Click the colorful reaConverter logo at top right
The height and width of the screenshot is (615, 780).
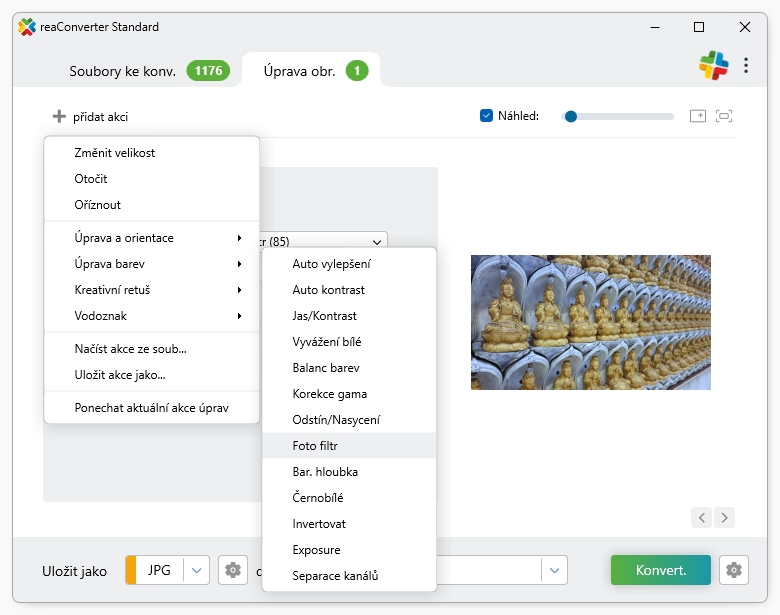click(713, 66)
